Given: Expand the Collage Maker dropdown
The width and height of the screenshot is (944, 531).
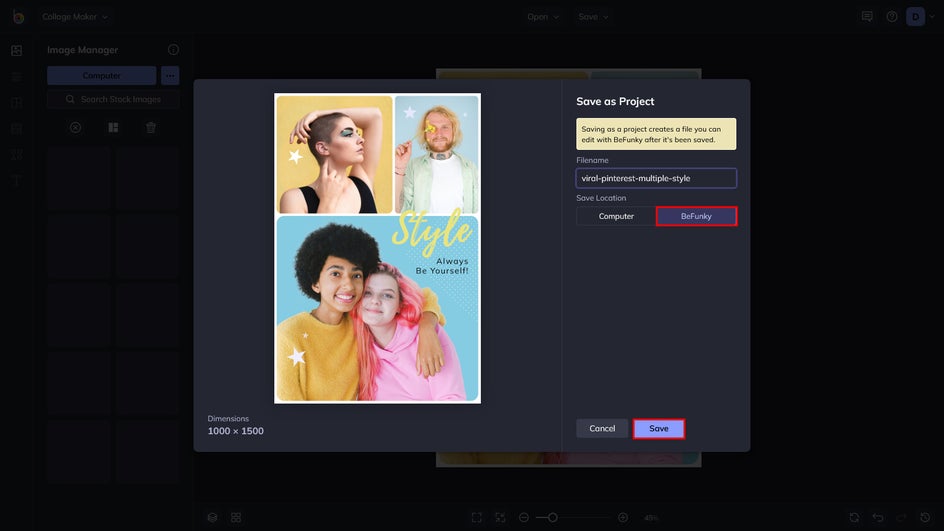Looking at the screenshot, I should click(x=76, y=17).
